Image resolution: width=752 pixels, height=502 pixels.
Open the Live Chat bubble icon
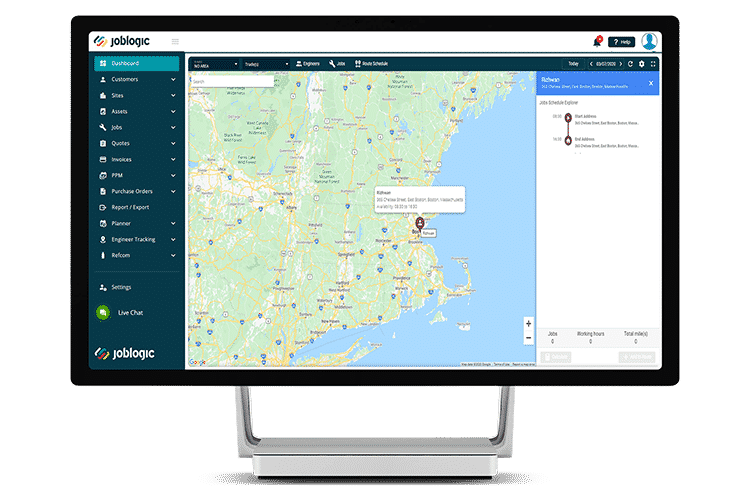coord(103,313)
